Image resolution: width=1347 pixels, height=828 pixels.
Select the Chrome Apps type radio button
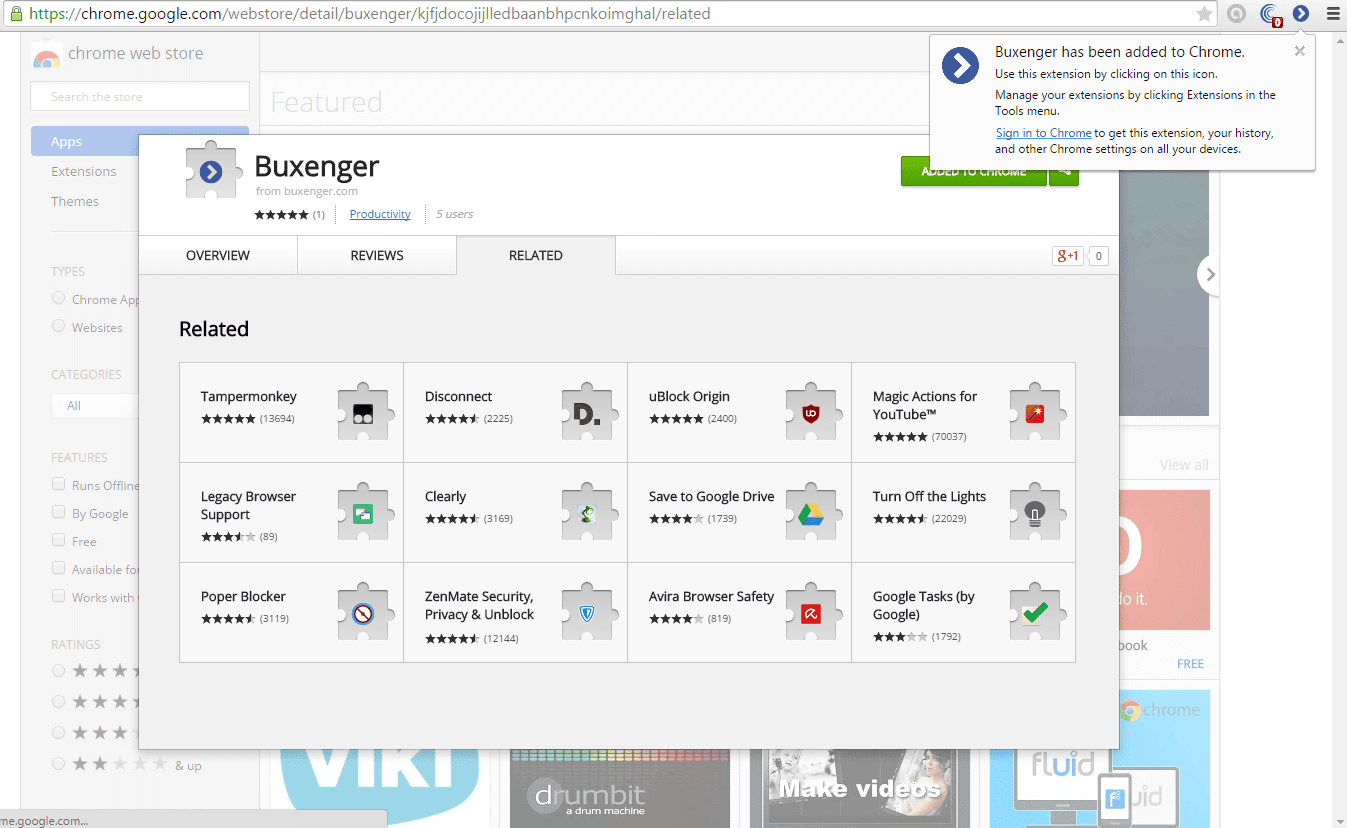pos(58,298)
